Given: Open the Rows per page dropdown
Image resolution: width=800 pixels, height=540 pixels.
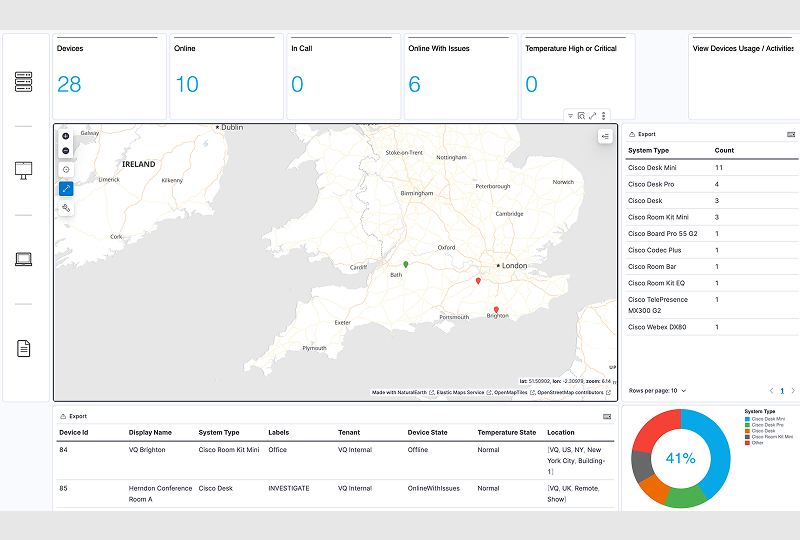Looking at the screenshot, I should (657, 390).
